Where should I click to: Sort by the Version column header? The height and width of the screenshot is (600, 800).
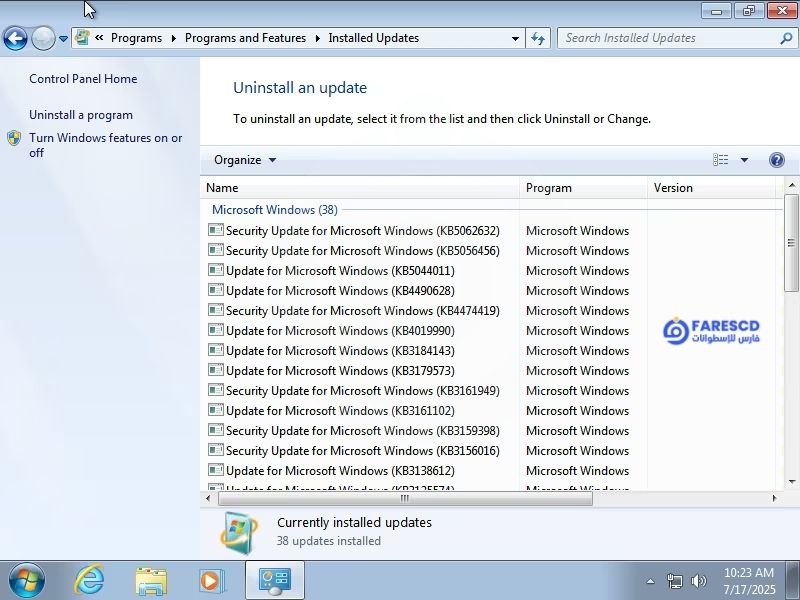712,188
